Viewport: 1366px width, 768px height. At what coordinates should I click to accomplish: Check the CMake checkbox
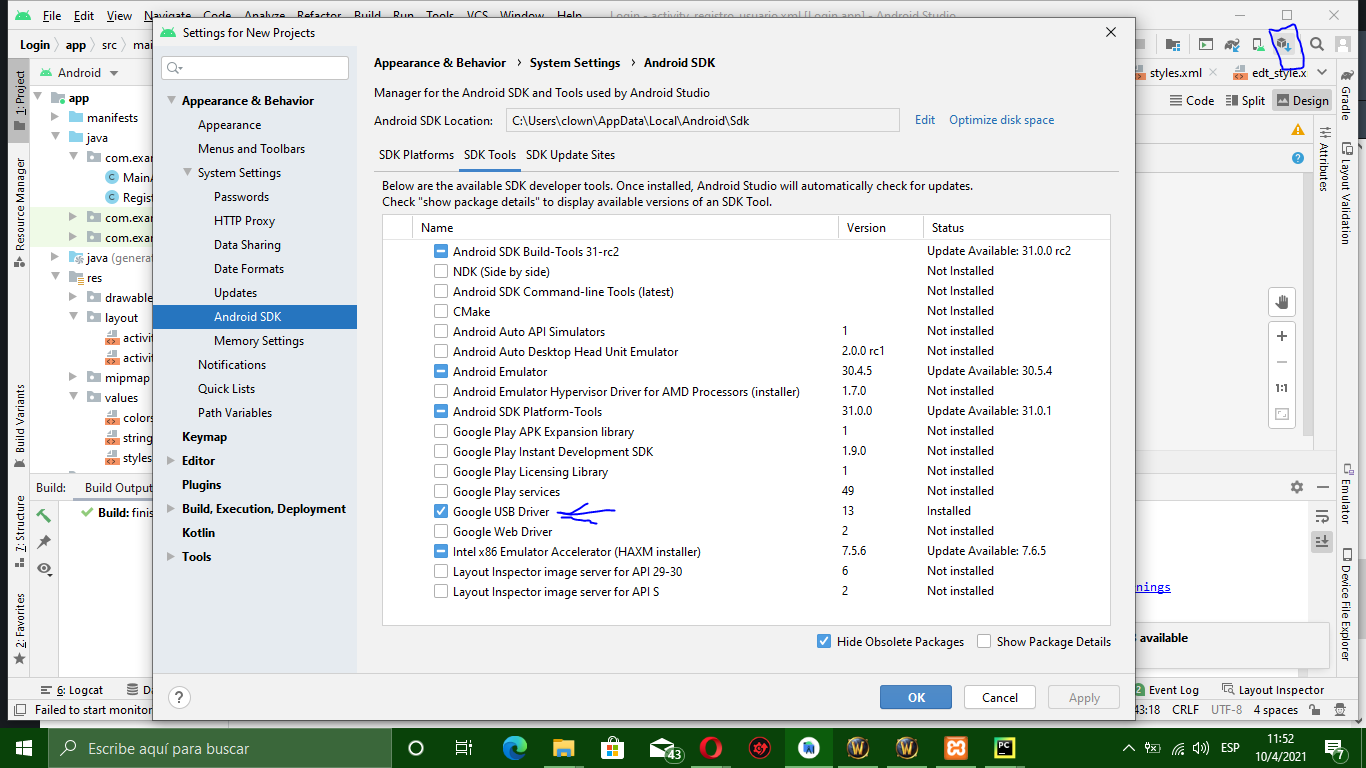point(441,311)
